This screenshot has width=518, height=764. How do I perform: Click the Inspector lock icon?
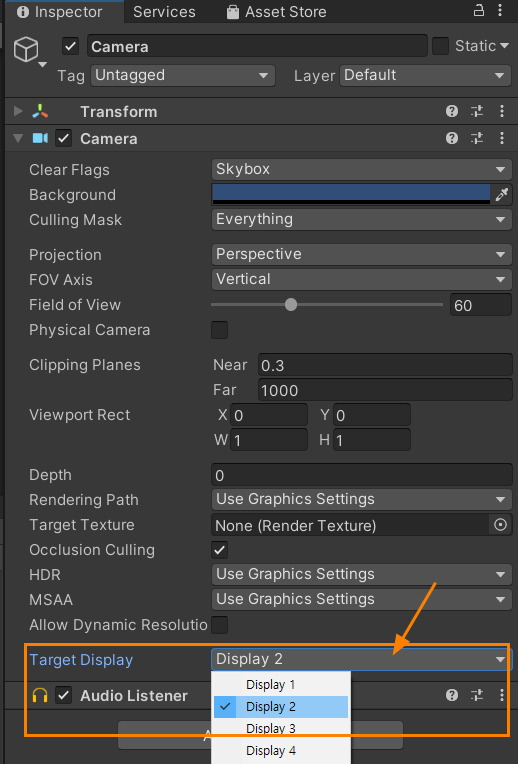pyautogui.click(x=479, y=10)
